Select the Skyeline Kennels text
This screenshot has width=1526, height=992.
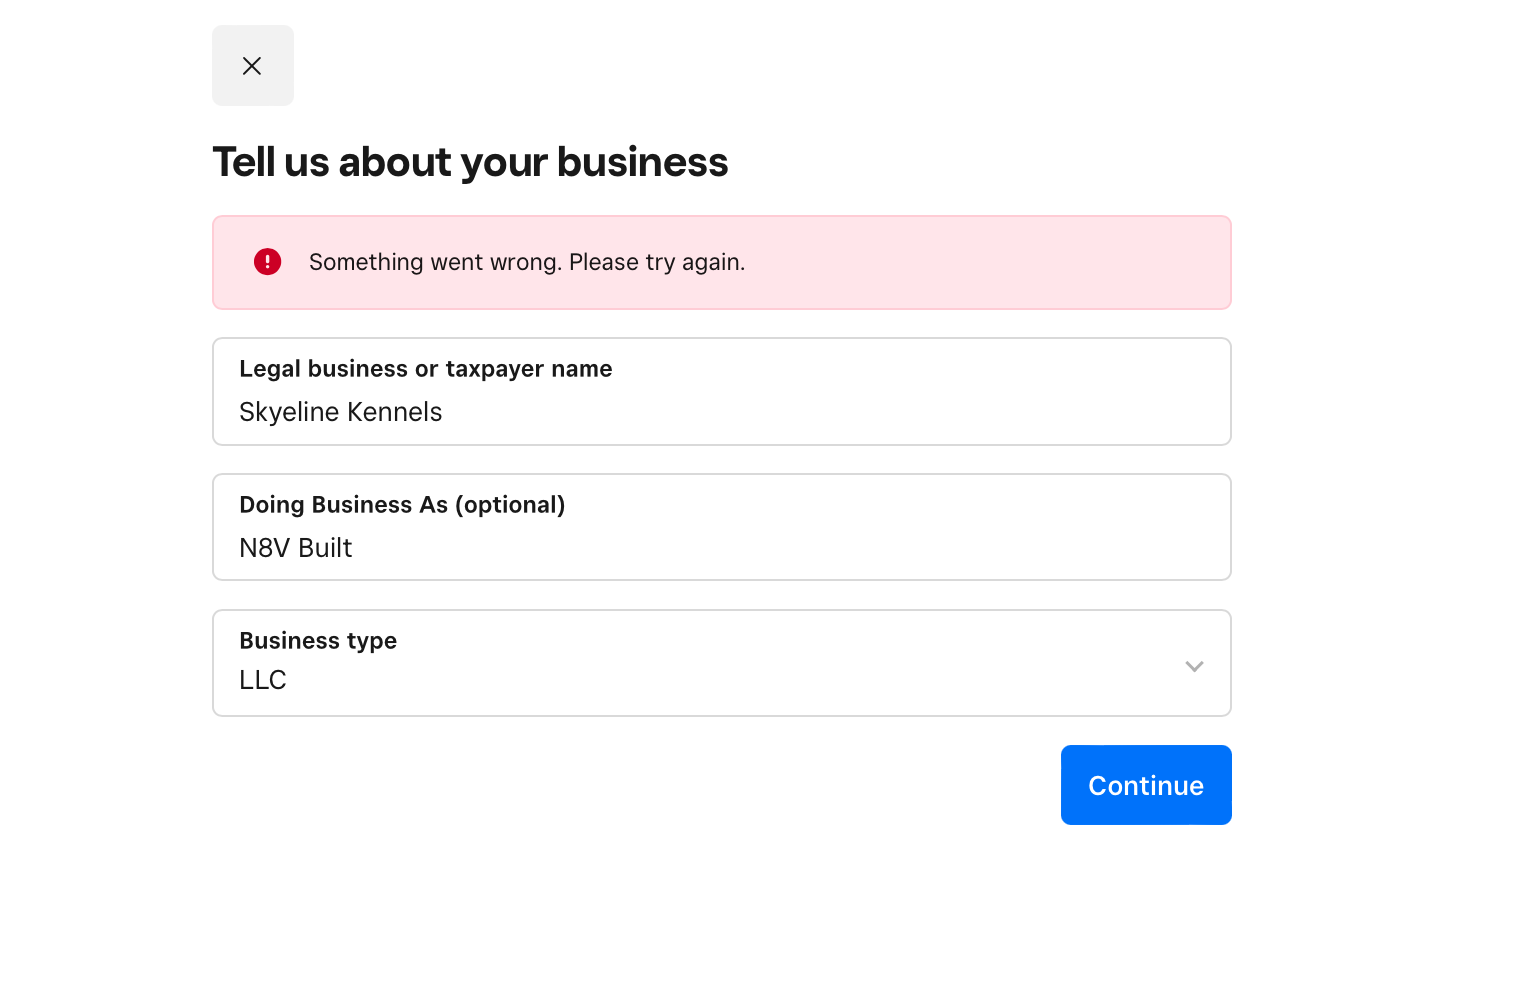point(340,411)
